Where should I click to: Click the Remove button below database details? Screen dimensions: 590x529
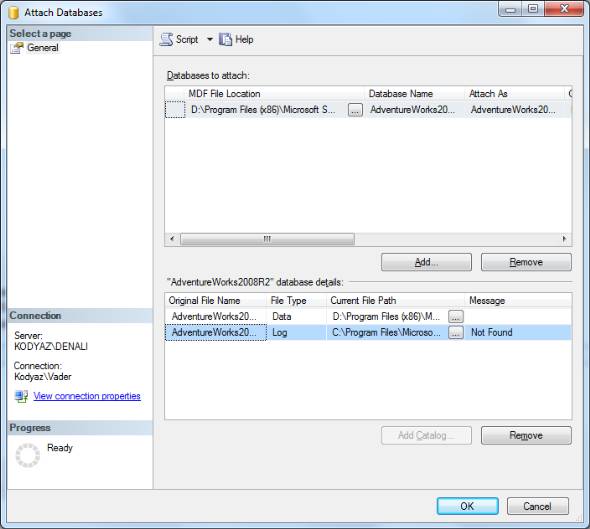(526, 435)
